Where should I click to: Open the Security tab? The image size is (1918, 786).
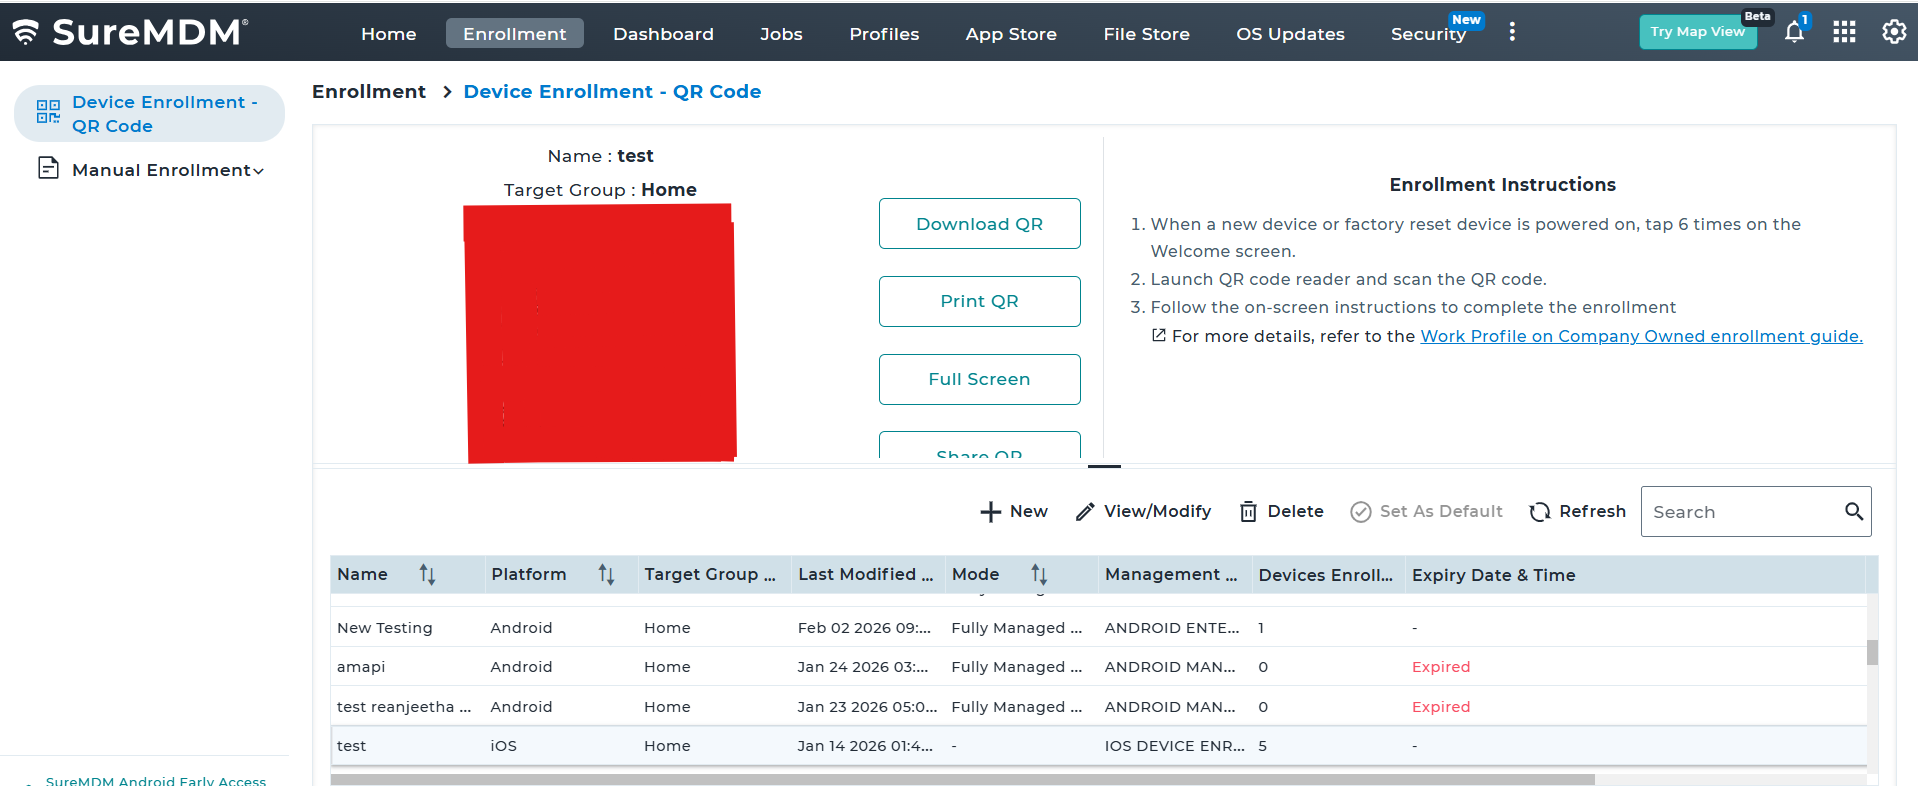tap(1428, 33)
